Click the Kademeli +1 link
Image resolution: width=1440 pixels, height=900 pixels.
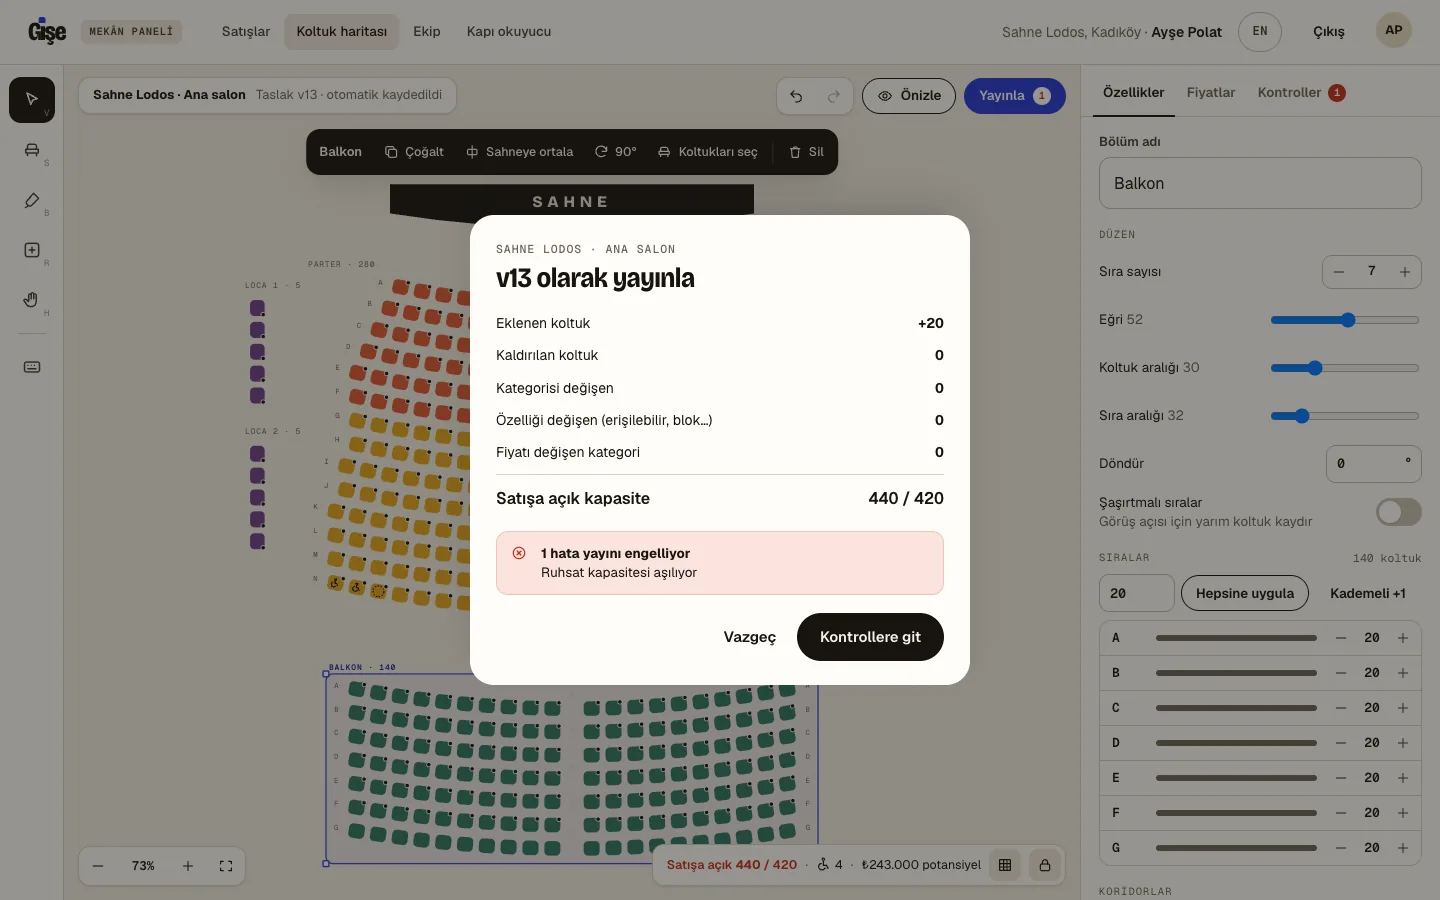point(1368,593)
